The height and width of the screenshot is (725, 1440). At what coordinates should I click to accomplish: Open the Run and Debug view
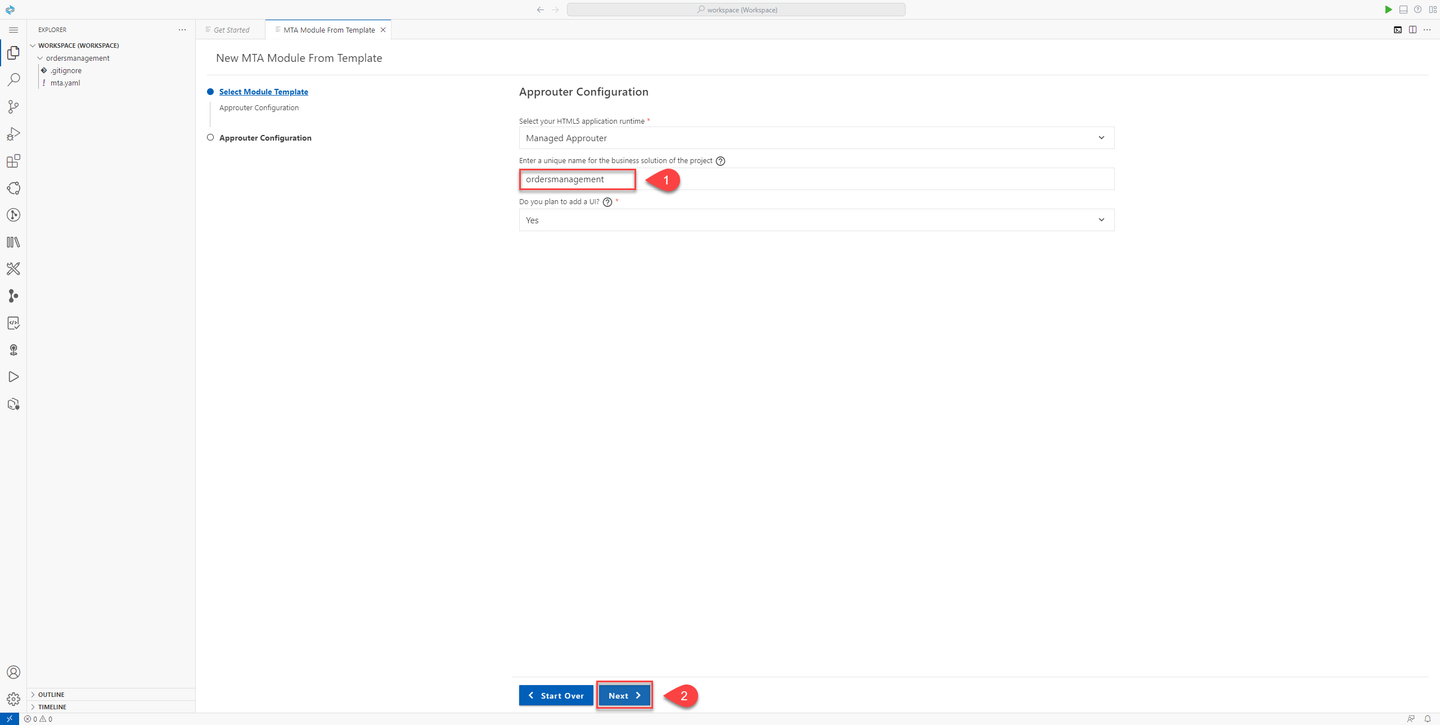(13, 134)
